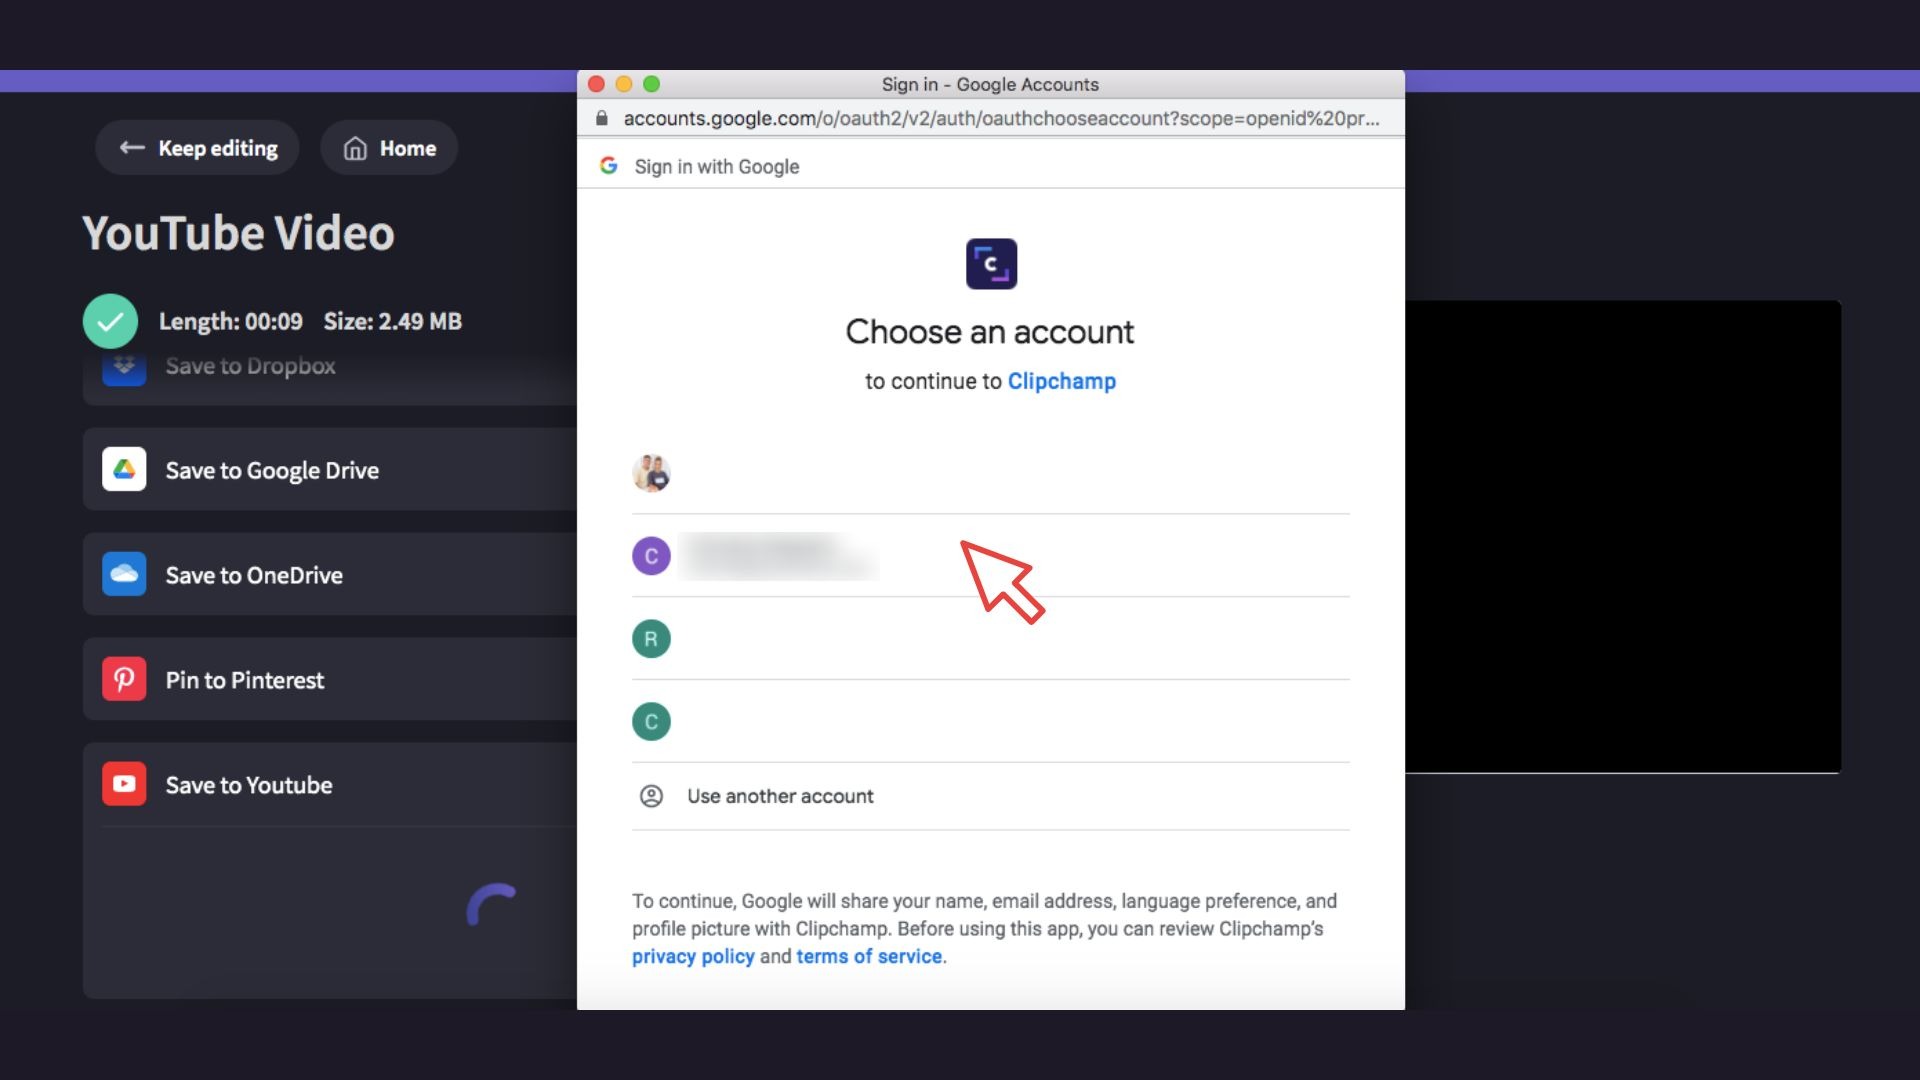
Task: Open the Home page
Action: tap(389, 146)
